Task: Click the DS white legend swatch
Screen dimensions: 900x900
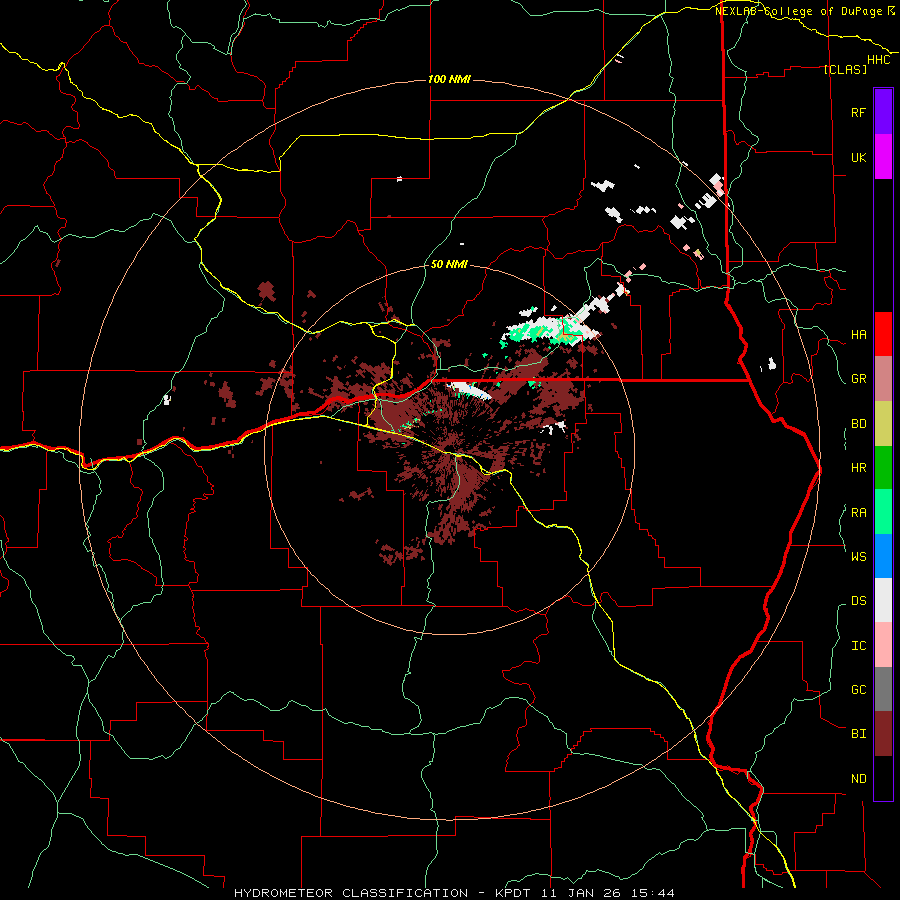Action: click(883, 600)
